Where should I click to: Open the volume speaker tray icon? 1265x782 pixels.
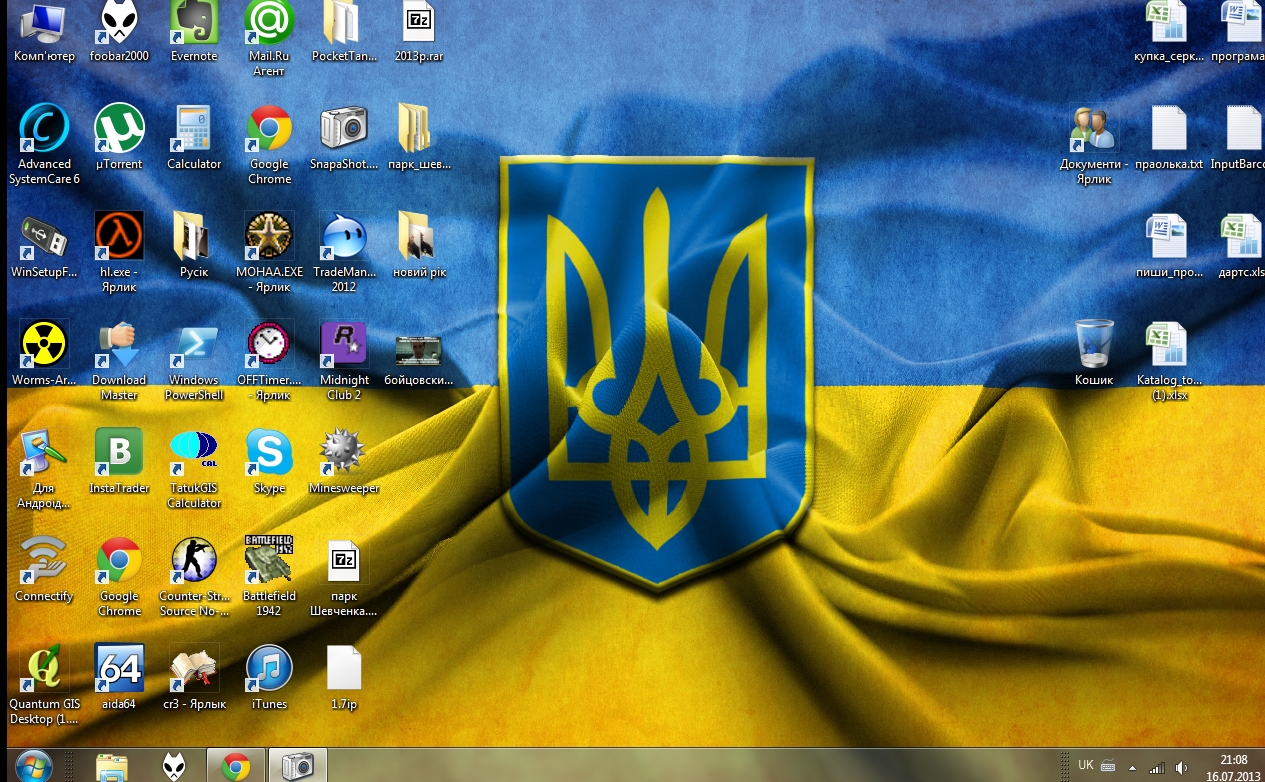[x=1181, y=767]
